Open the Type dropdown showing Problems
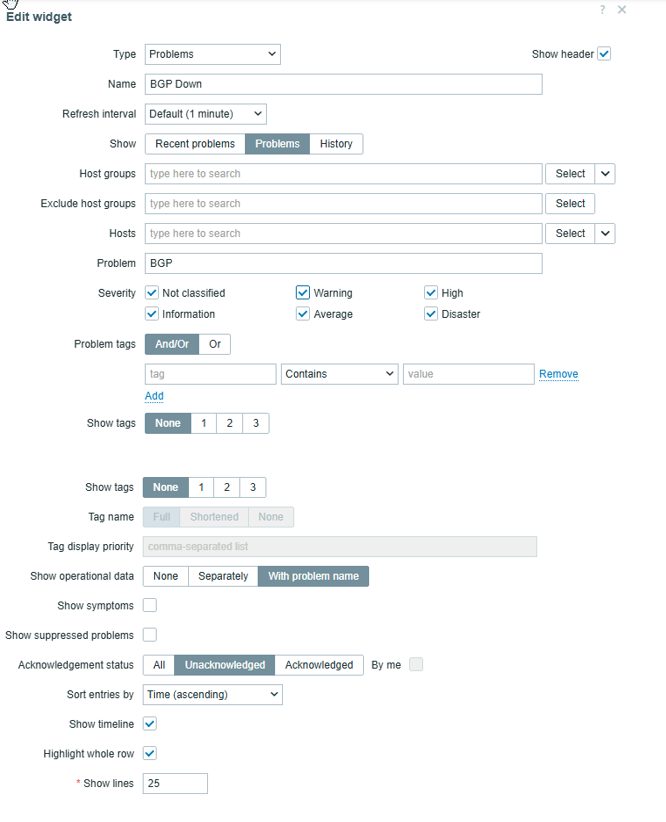The image size is (666, 822). 212,55
